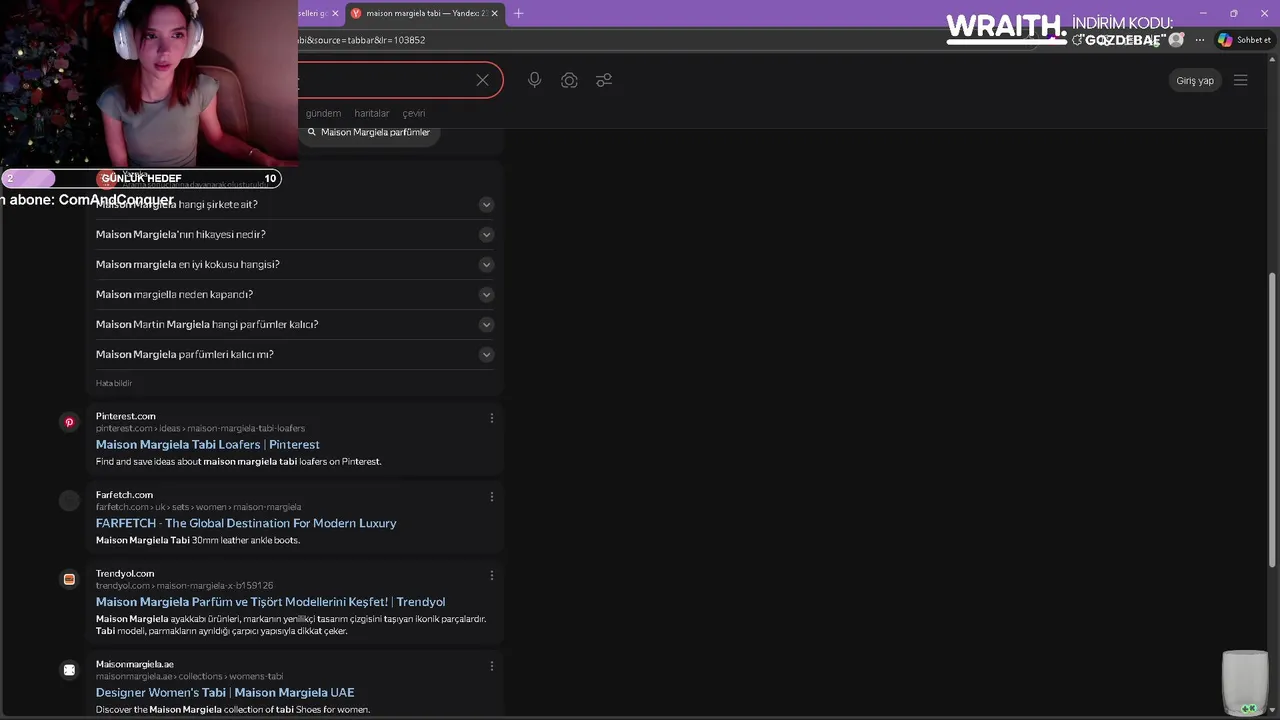Click breadcrumb 'farfetch.com › uk › sets › women'

[198, 507]
